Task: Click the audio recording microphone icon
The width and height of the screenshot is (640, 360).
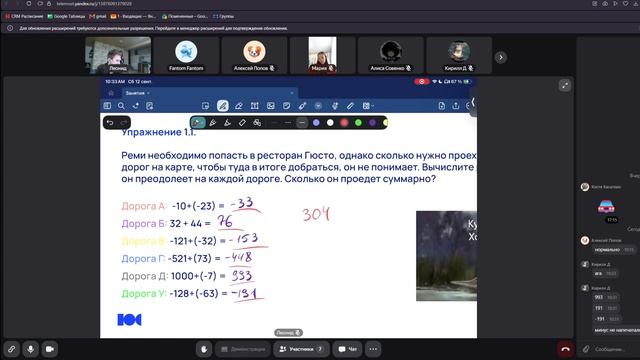Action: click(335, 106)
